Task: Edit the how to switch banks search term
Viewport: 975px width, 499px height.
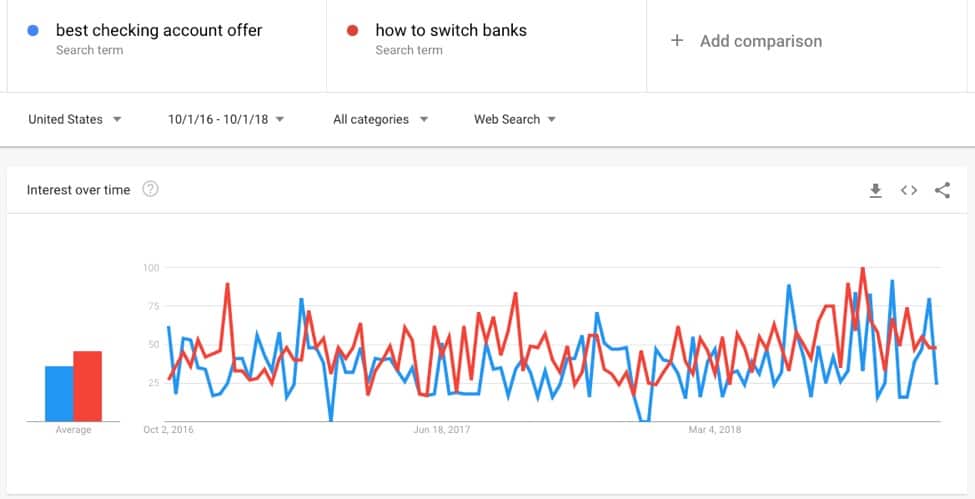Action: (451, 30)
